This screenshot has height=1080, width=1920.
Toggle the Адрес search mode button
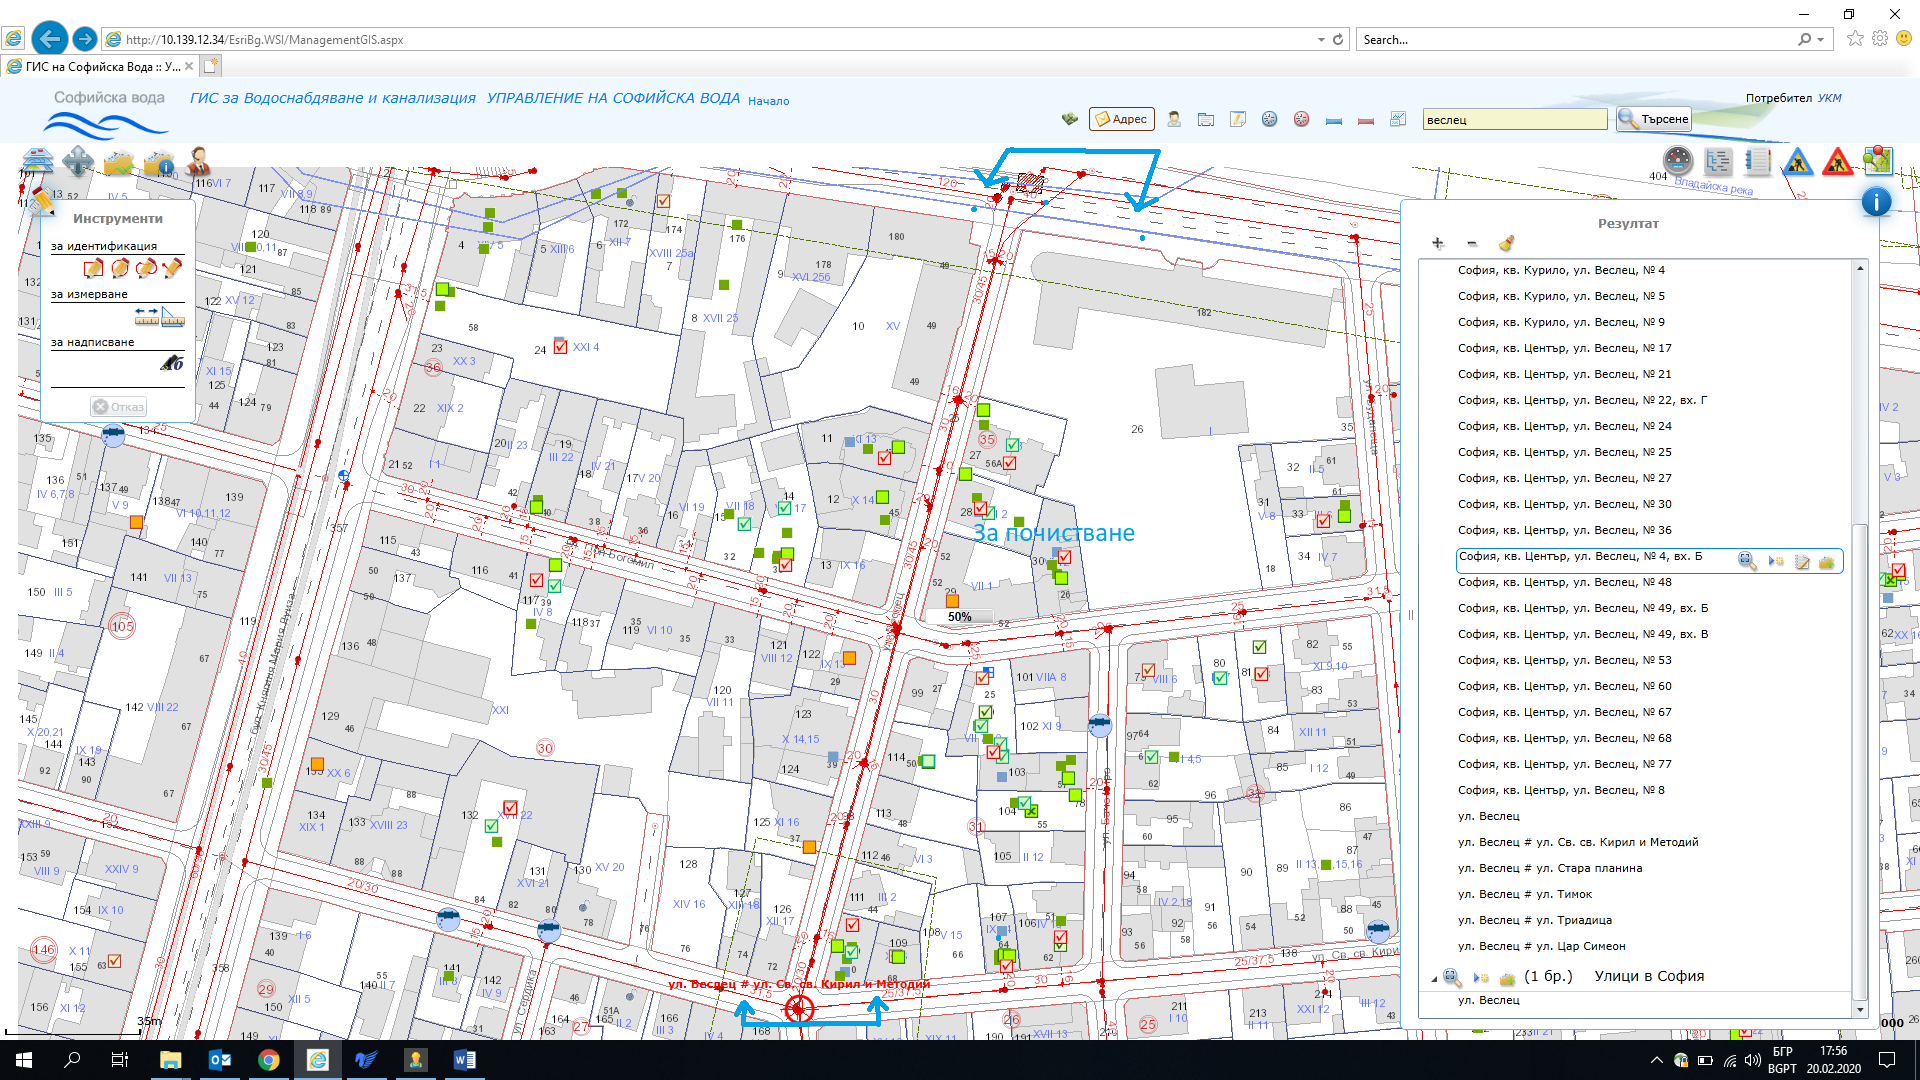point(1121,119)
